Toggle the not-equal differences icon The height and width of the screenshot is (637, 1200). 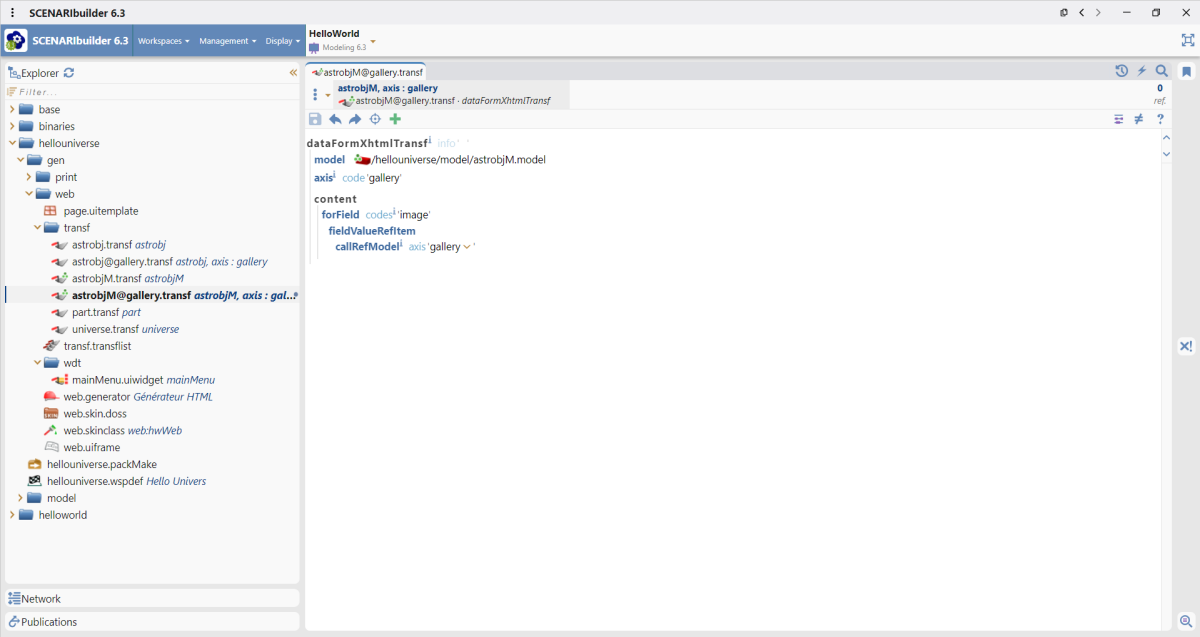1139,119
